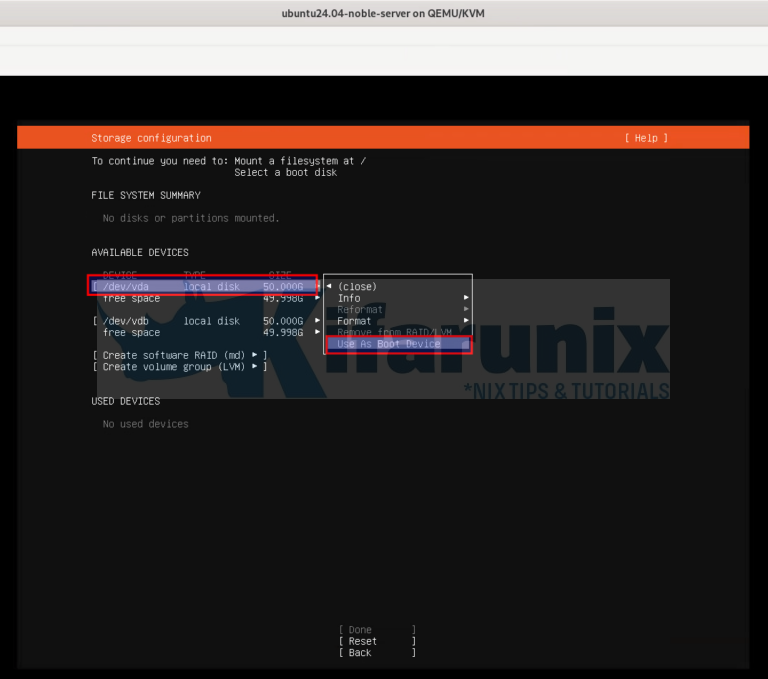Click 'Mount a filesystem at /' text

pos(300,161)
